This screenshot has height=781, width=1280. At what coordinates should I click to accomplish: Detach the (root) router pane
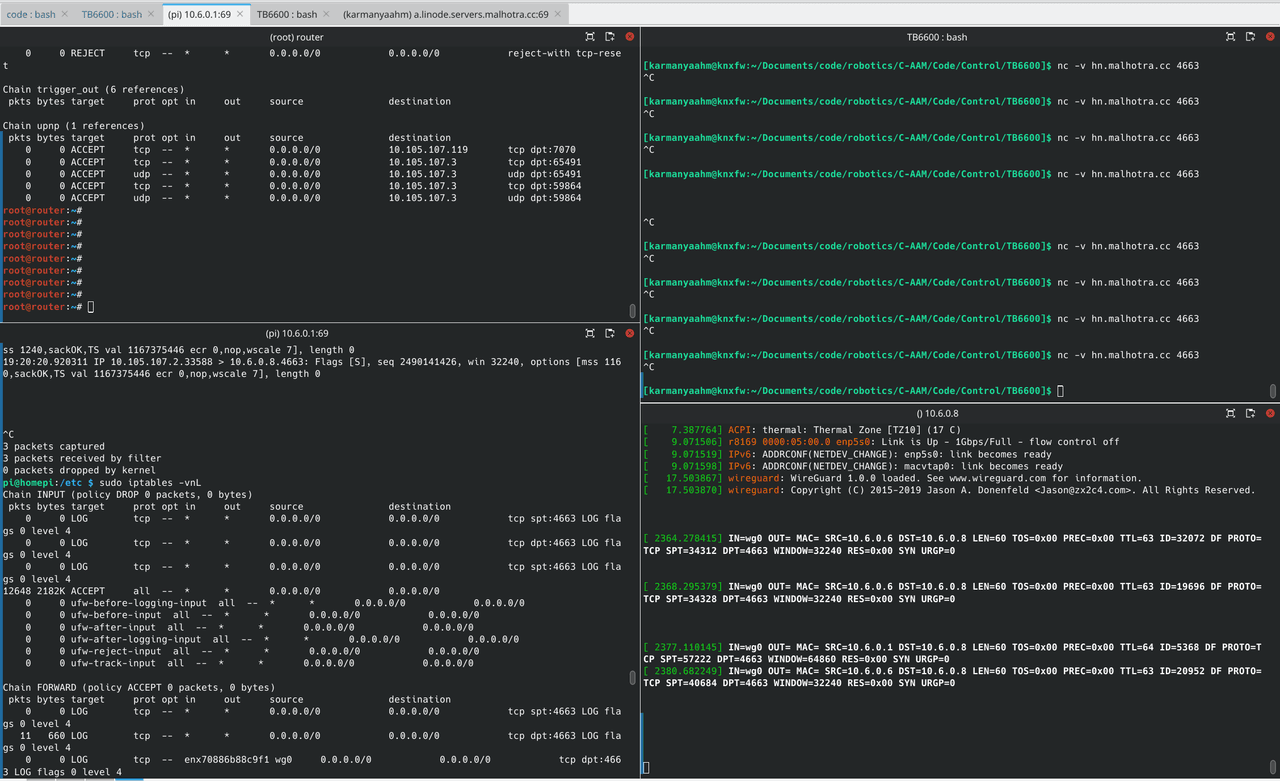[611, 37]
